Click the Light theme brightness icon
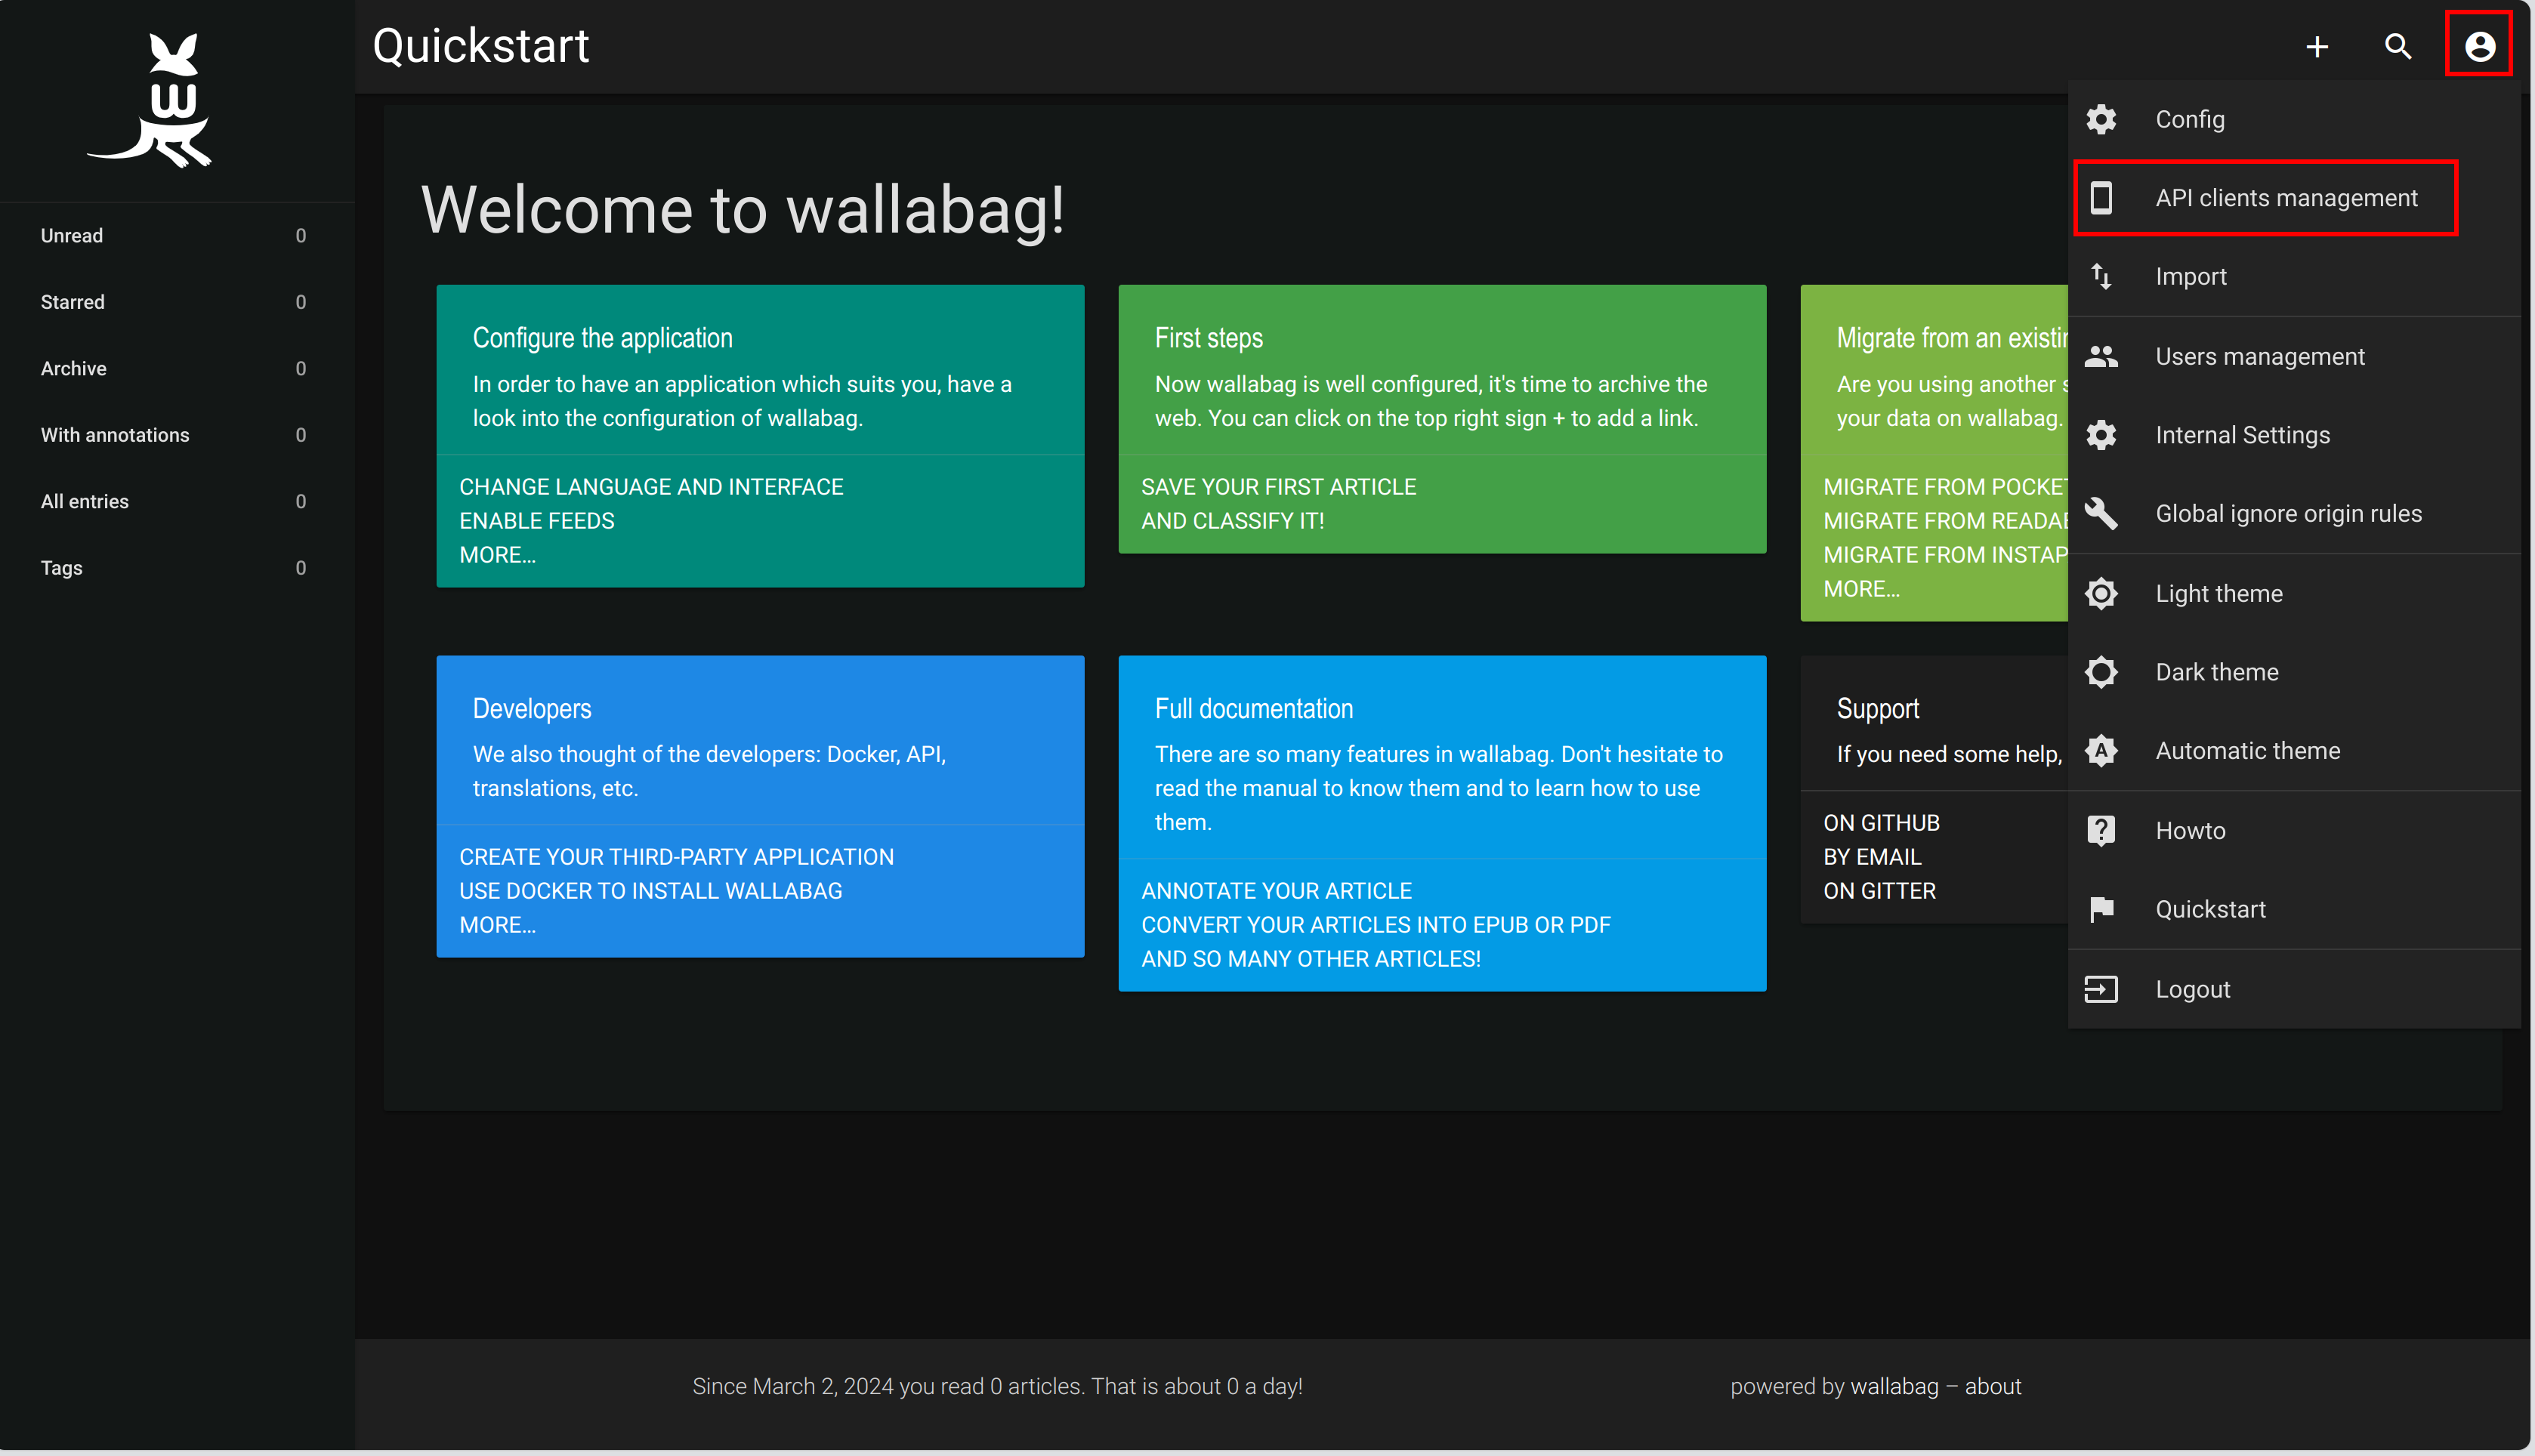2535x1456 pixels. click(x=2101, y=594)
